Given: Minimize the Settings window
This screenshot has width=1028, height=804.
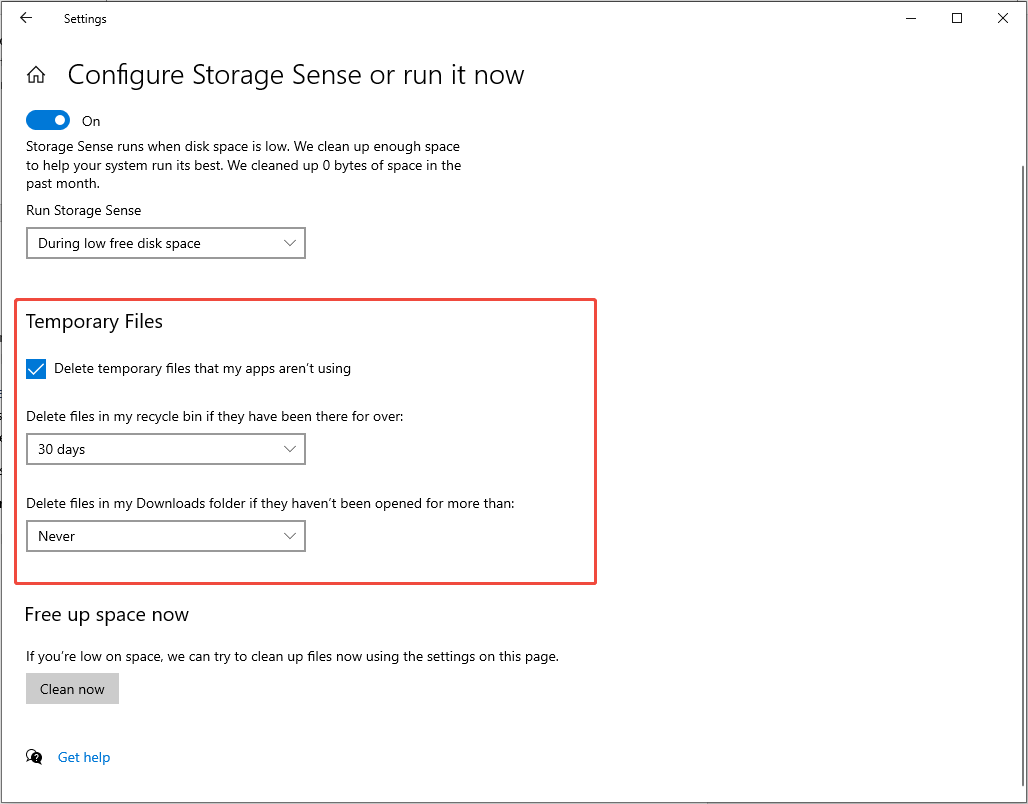Looking at the screenshot, I should click(x=911, y=18).
